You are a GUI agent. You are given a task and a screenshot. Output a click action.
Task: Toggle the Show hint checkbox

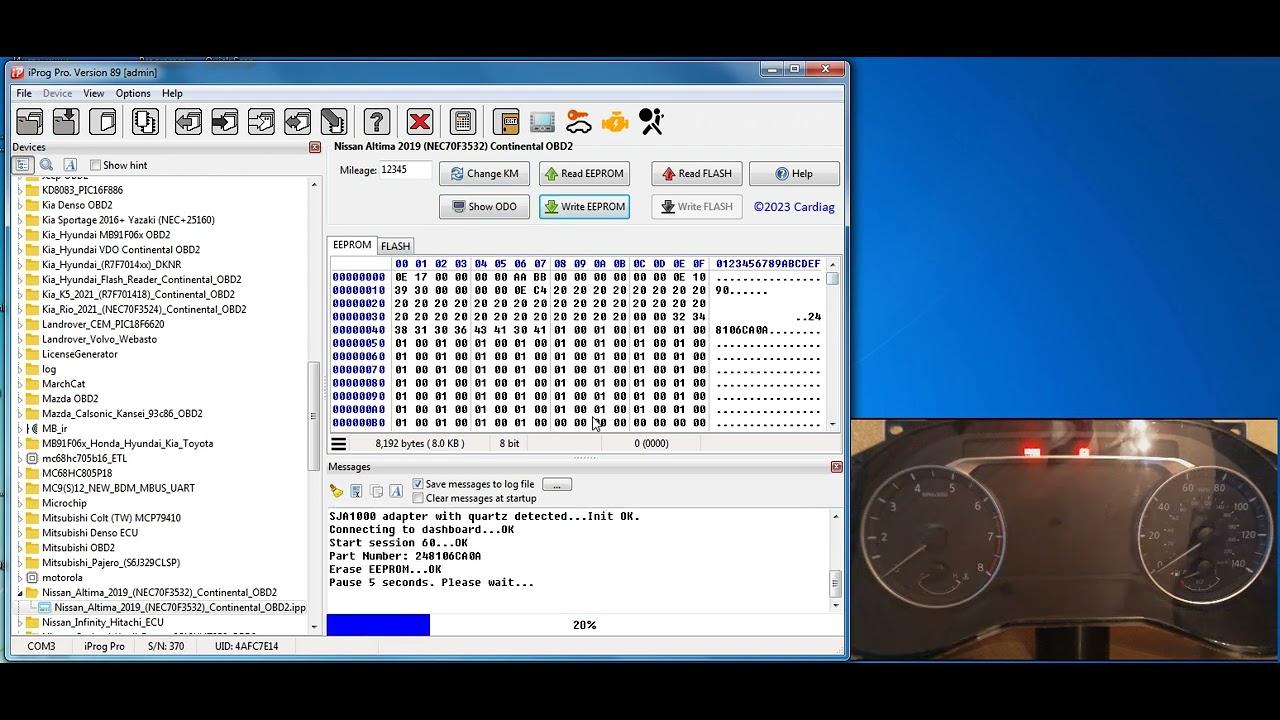[96, 165]
